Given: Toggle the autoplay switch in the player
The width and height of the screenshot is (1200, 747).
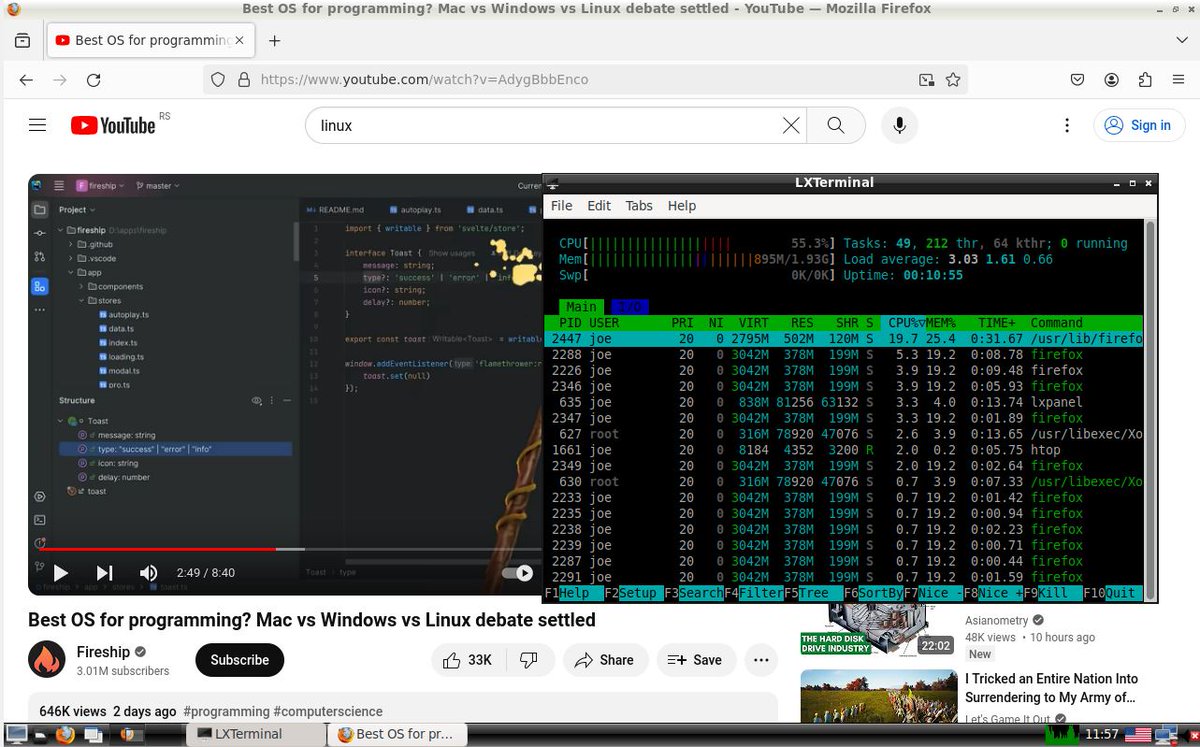Looking at the screenshot, I should pyautogui.click(x=518, y=573).
